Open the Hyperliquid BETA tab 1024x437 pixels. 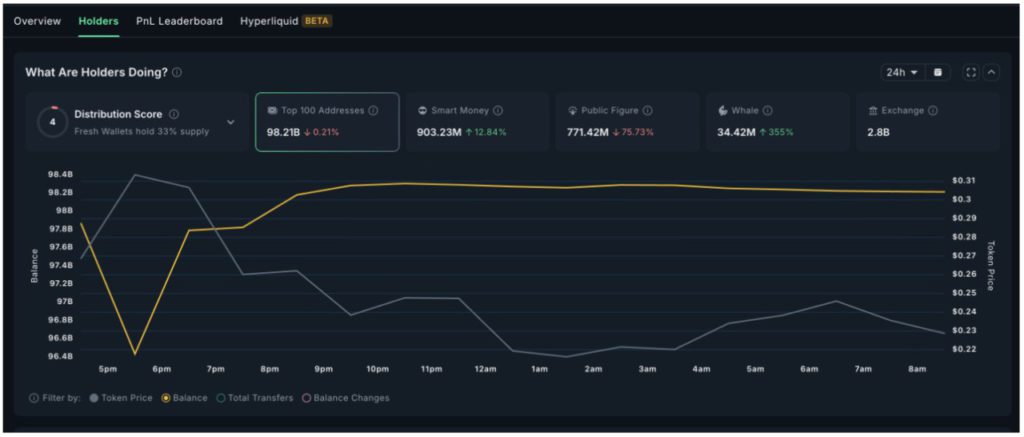tap(285, 21)
